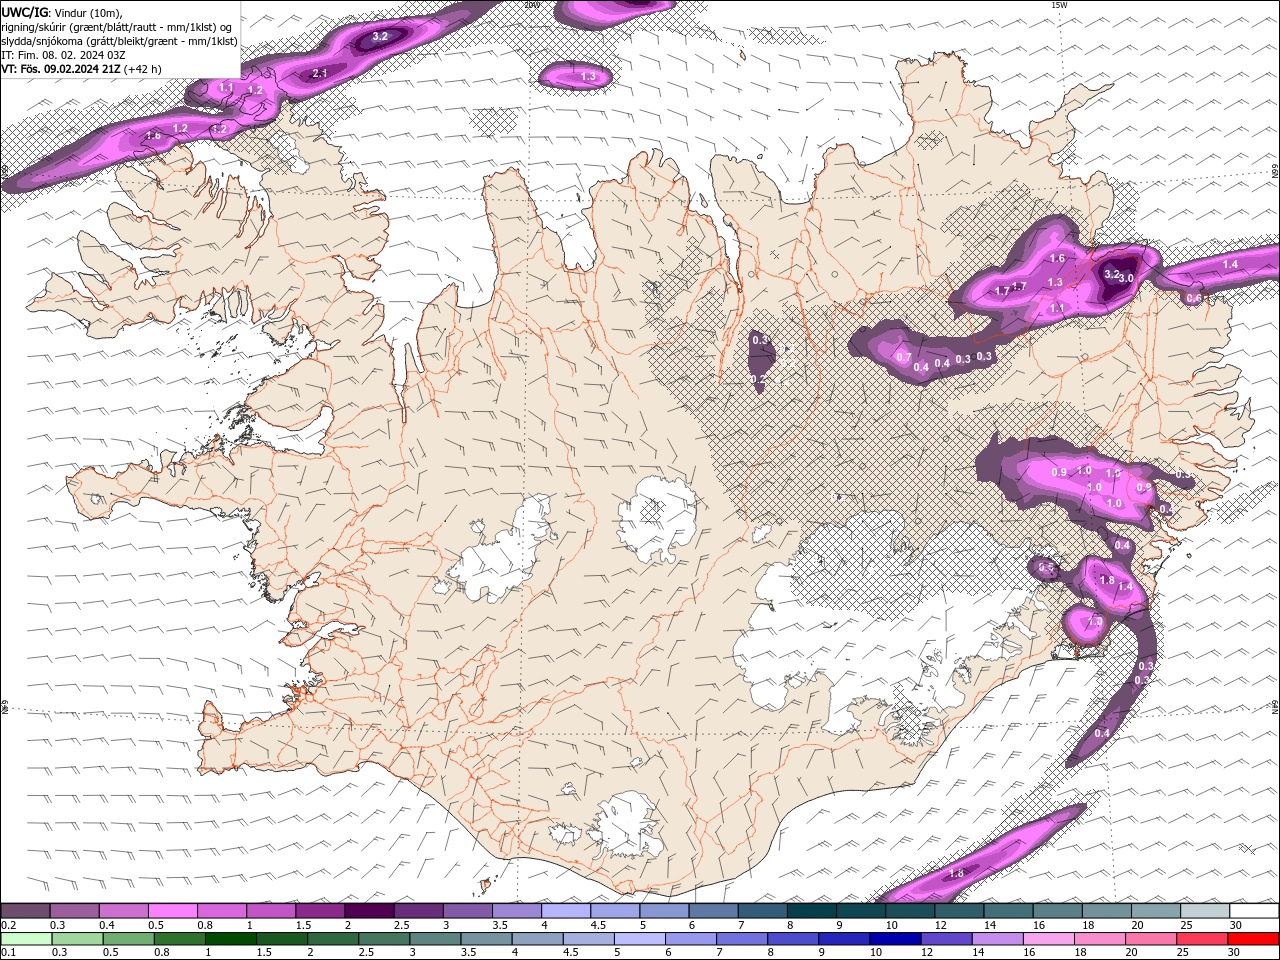1280x960 pixels.
Task: Click the '15W' longitude label
Action: coord(1059,5)
